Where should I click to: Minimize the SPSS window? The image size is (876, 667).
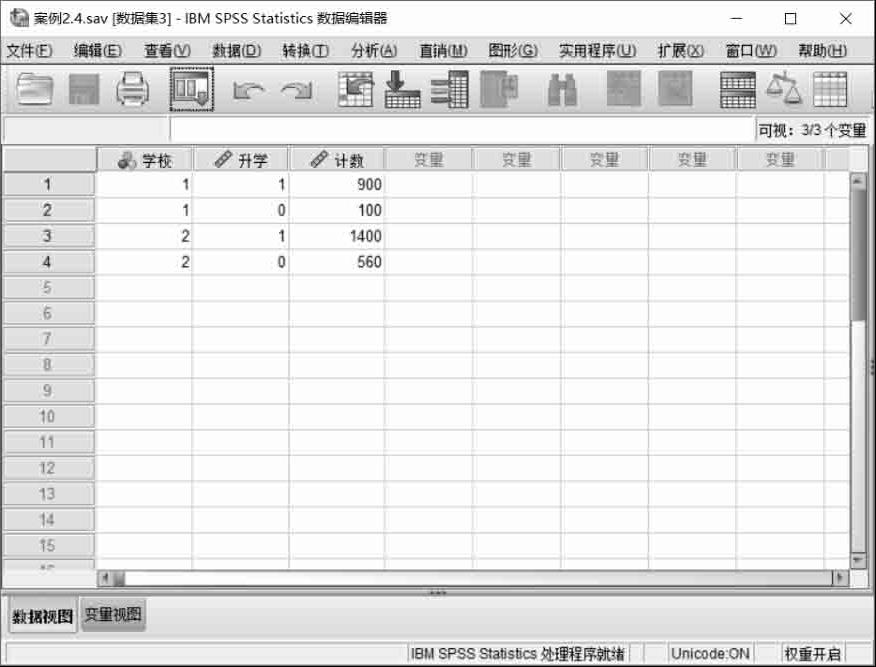pyautogui.click(x=737, y=19)
